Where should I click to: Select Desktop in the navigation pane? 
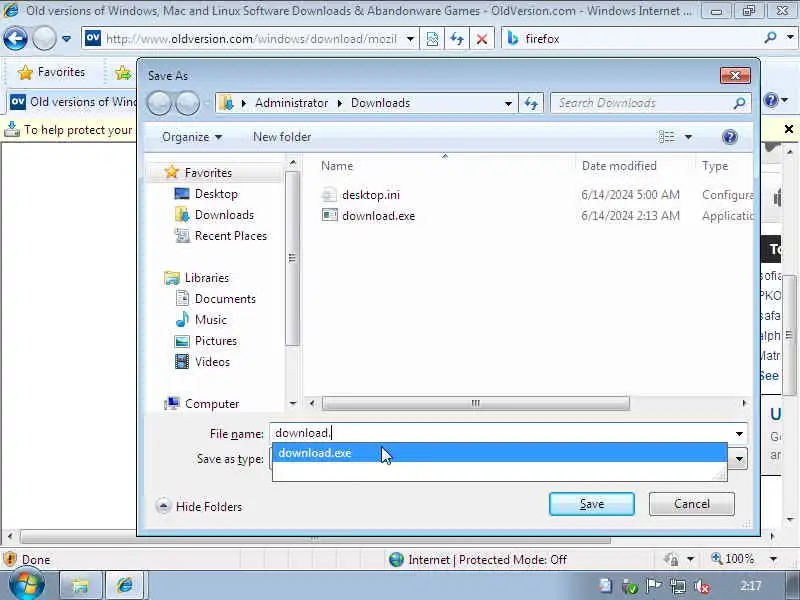coord(216,194)
